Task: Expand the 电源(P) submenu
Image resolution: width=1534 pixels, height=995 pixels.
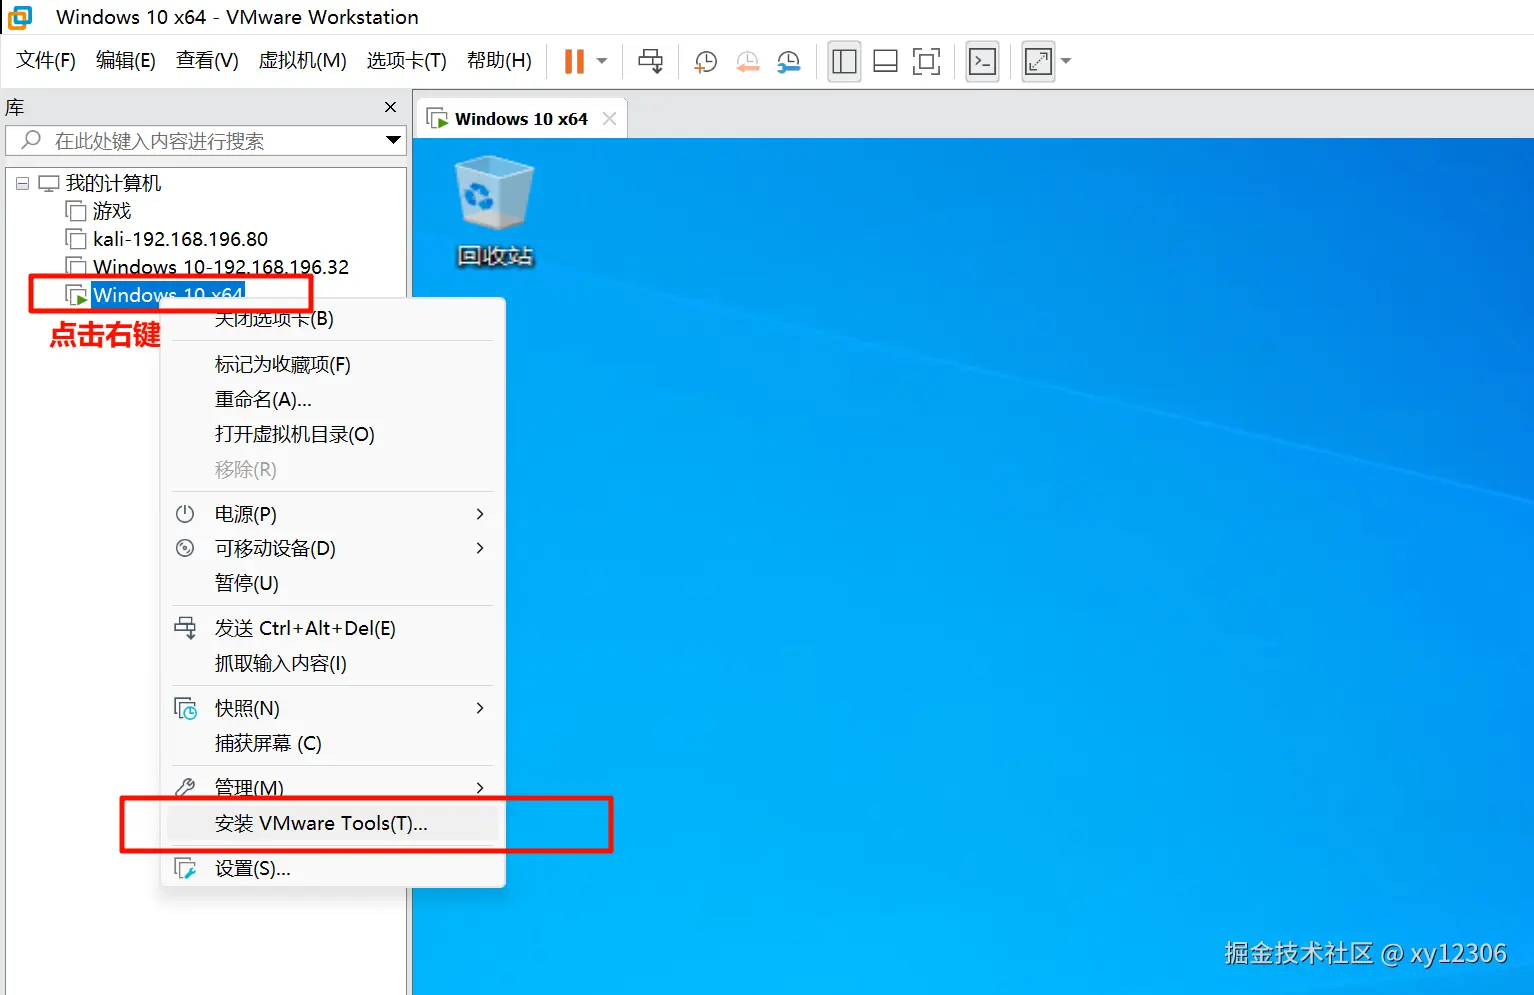Action: pyautogui.click(x=333, y=514)
